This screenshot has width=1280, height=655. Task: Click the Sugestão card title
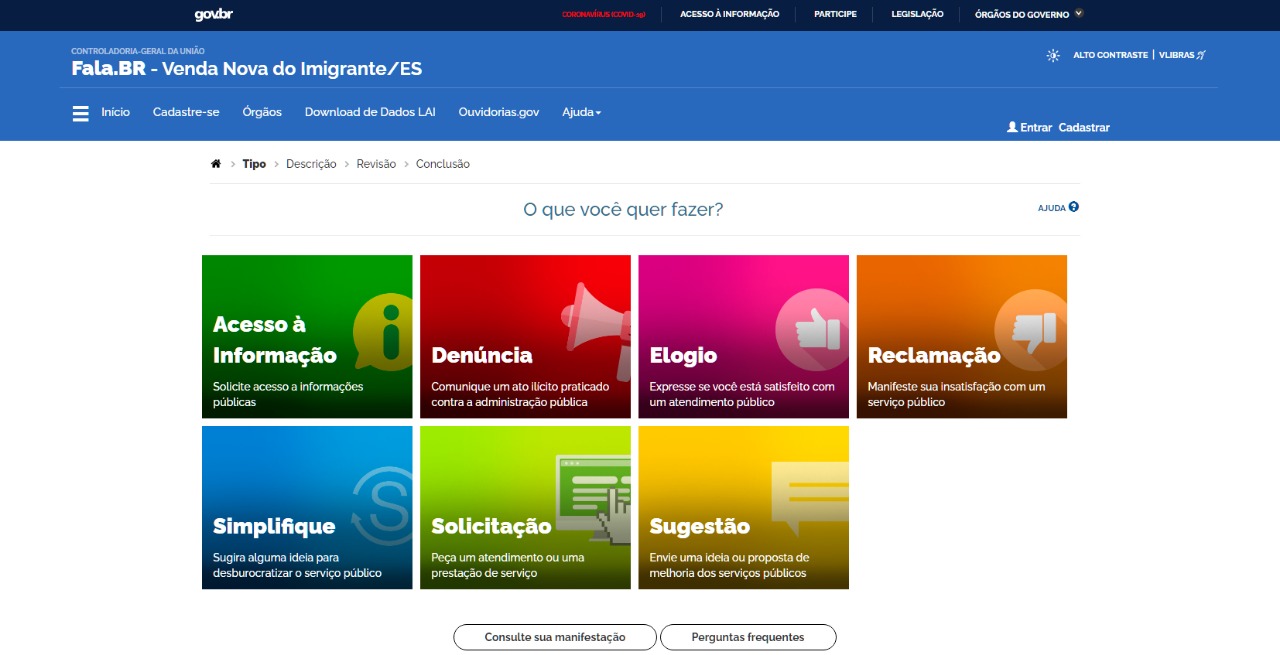coord(699,526)
